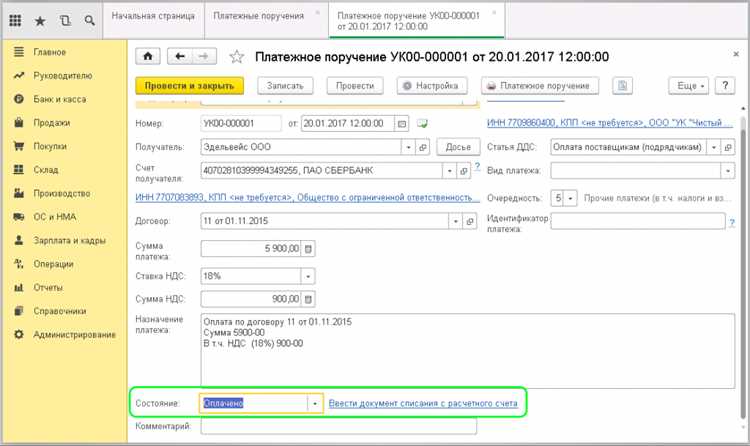Click the Записать button
This screenshot has height=446, width=750.
click(x=285, y=86)
